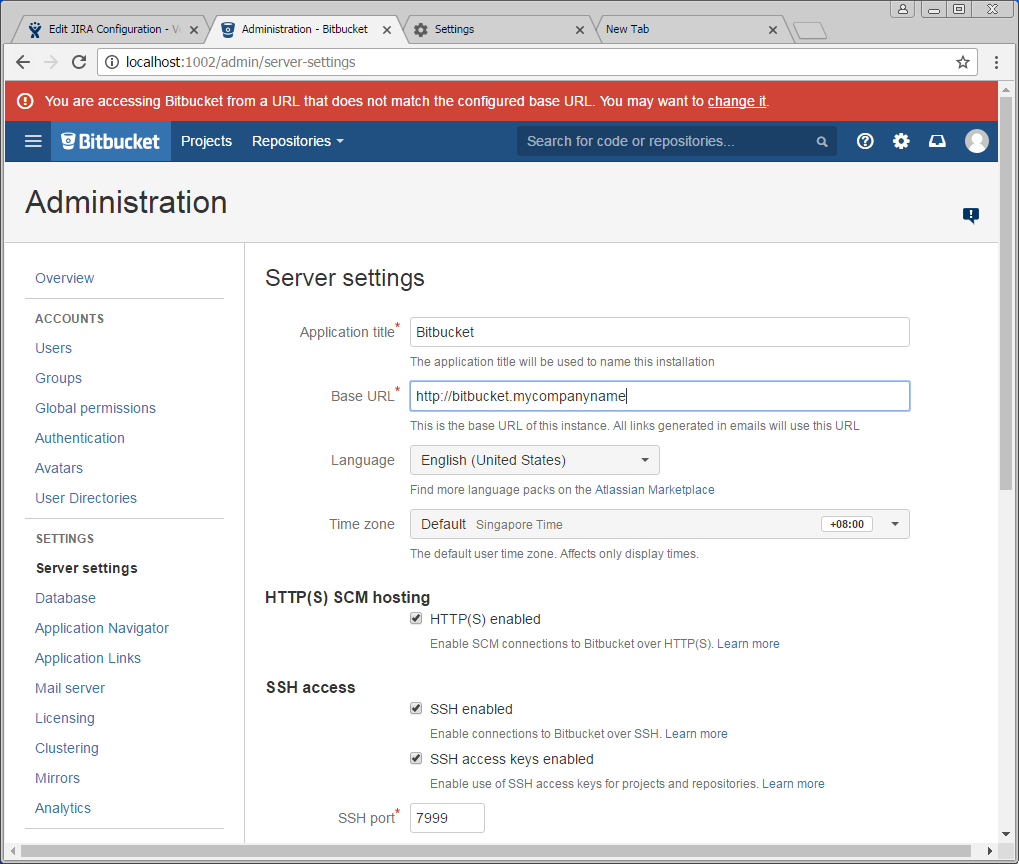Viewport: 1019px width, 864px height.
Task: Click the horizontal scrollbar thumb
Action: click(x=496, y=851)
